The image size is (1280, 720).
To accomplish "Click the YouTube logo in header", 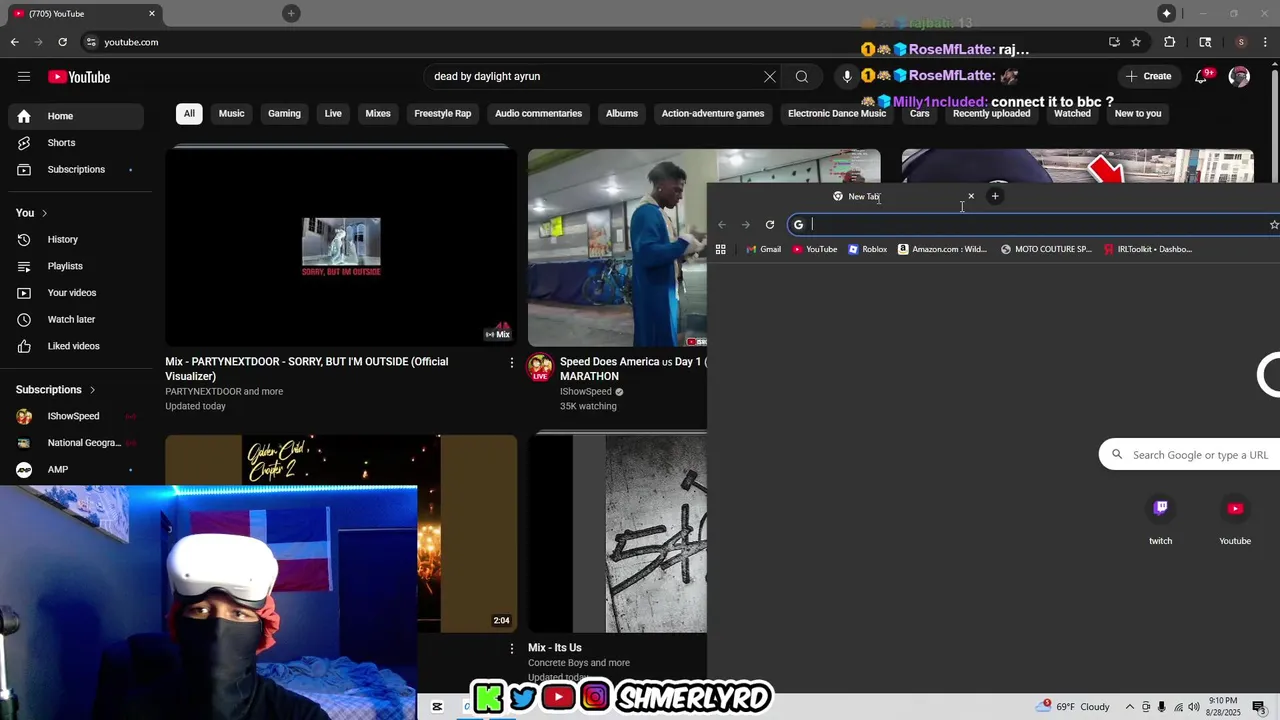I will pyautogui.click(x=79, y=77).
